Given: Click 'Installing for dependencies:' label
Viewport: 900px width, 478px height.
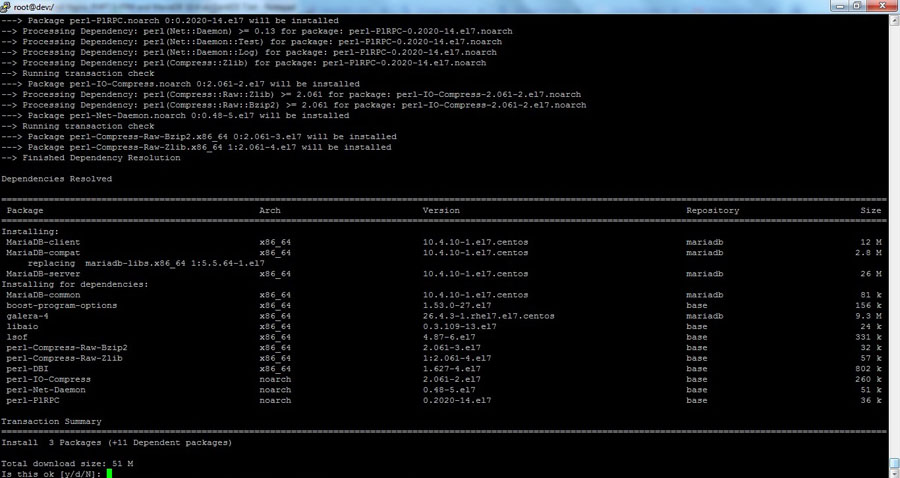Looking at the screenshot, I should click(75, 285).
